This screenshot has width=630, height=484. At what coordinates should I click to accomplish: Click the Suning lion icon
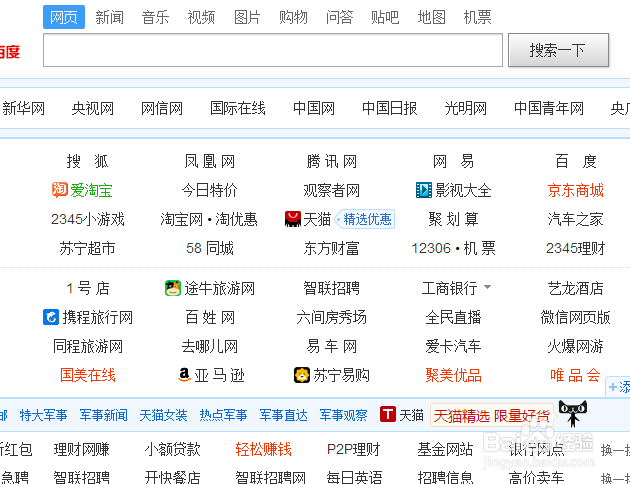(x=302, y=375)
